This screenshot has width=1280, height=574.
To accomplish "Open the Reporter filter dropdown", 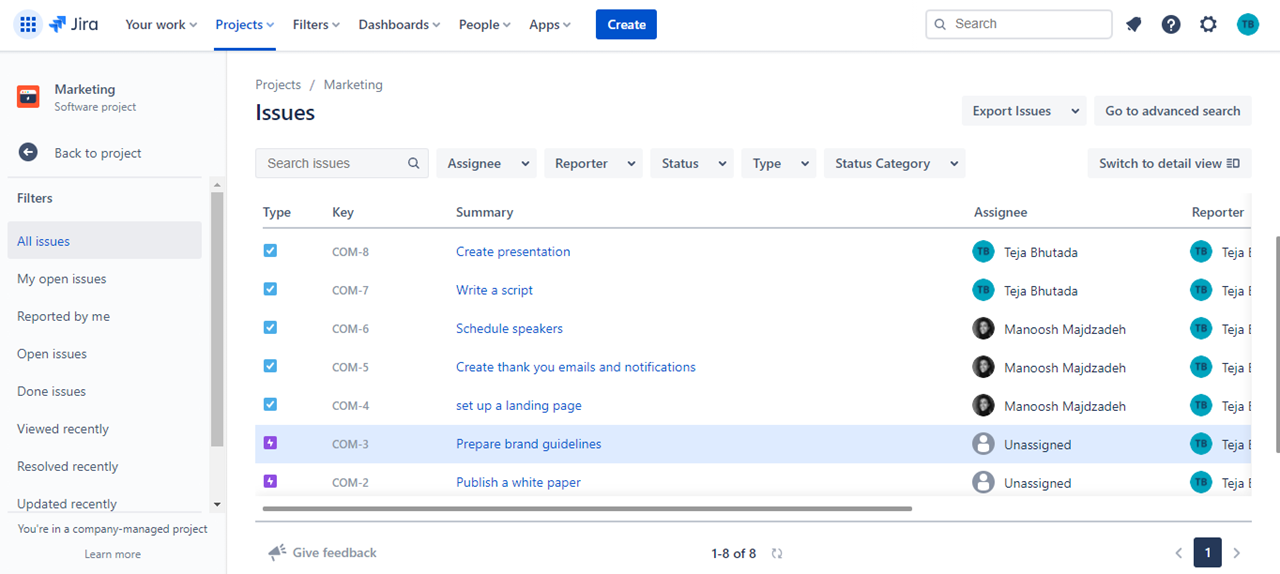I will point(593,163).
